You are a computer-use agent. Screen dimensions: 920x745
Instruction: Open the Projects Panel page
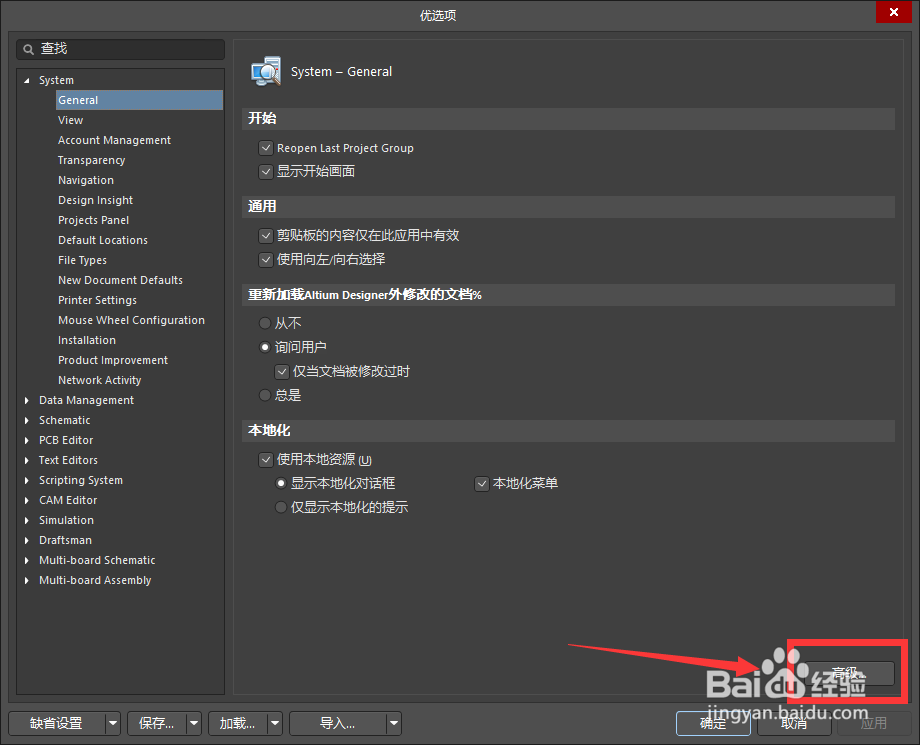(x=93, y=220)
